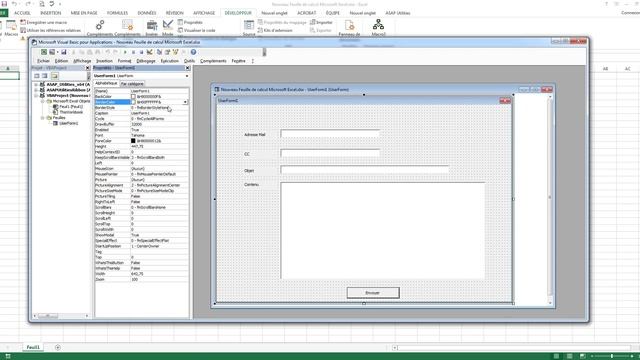Toggle Design Mode icon in VBA toolbar

point(150,52)
